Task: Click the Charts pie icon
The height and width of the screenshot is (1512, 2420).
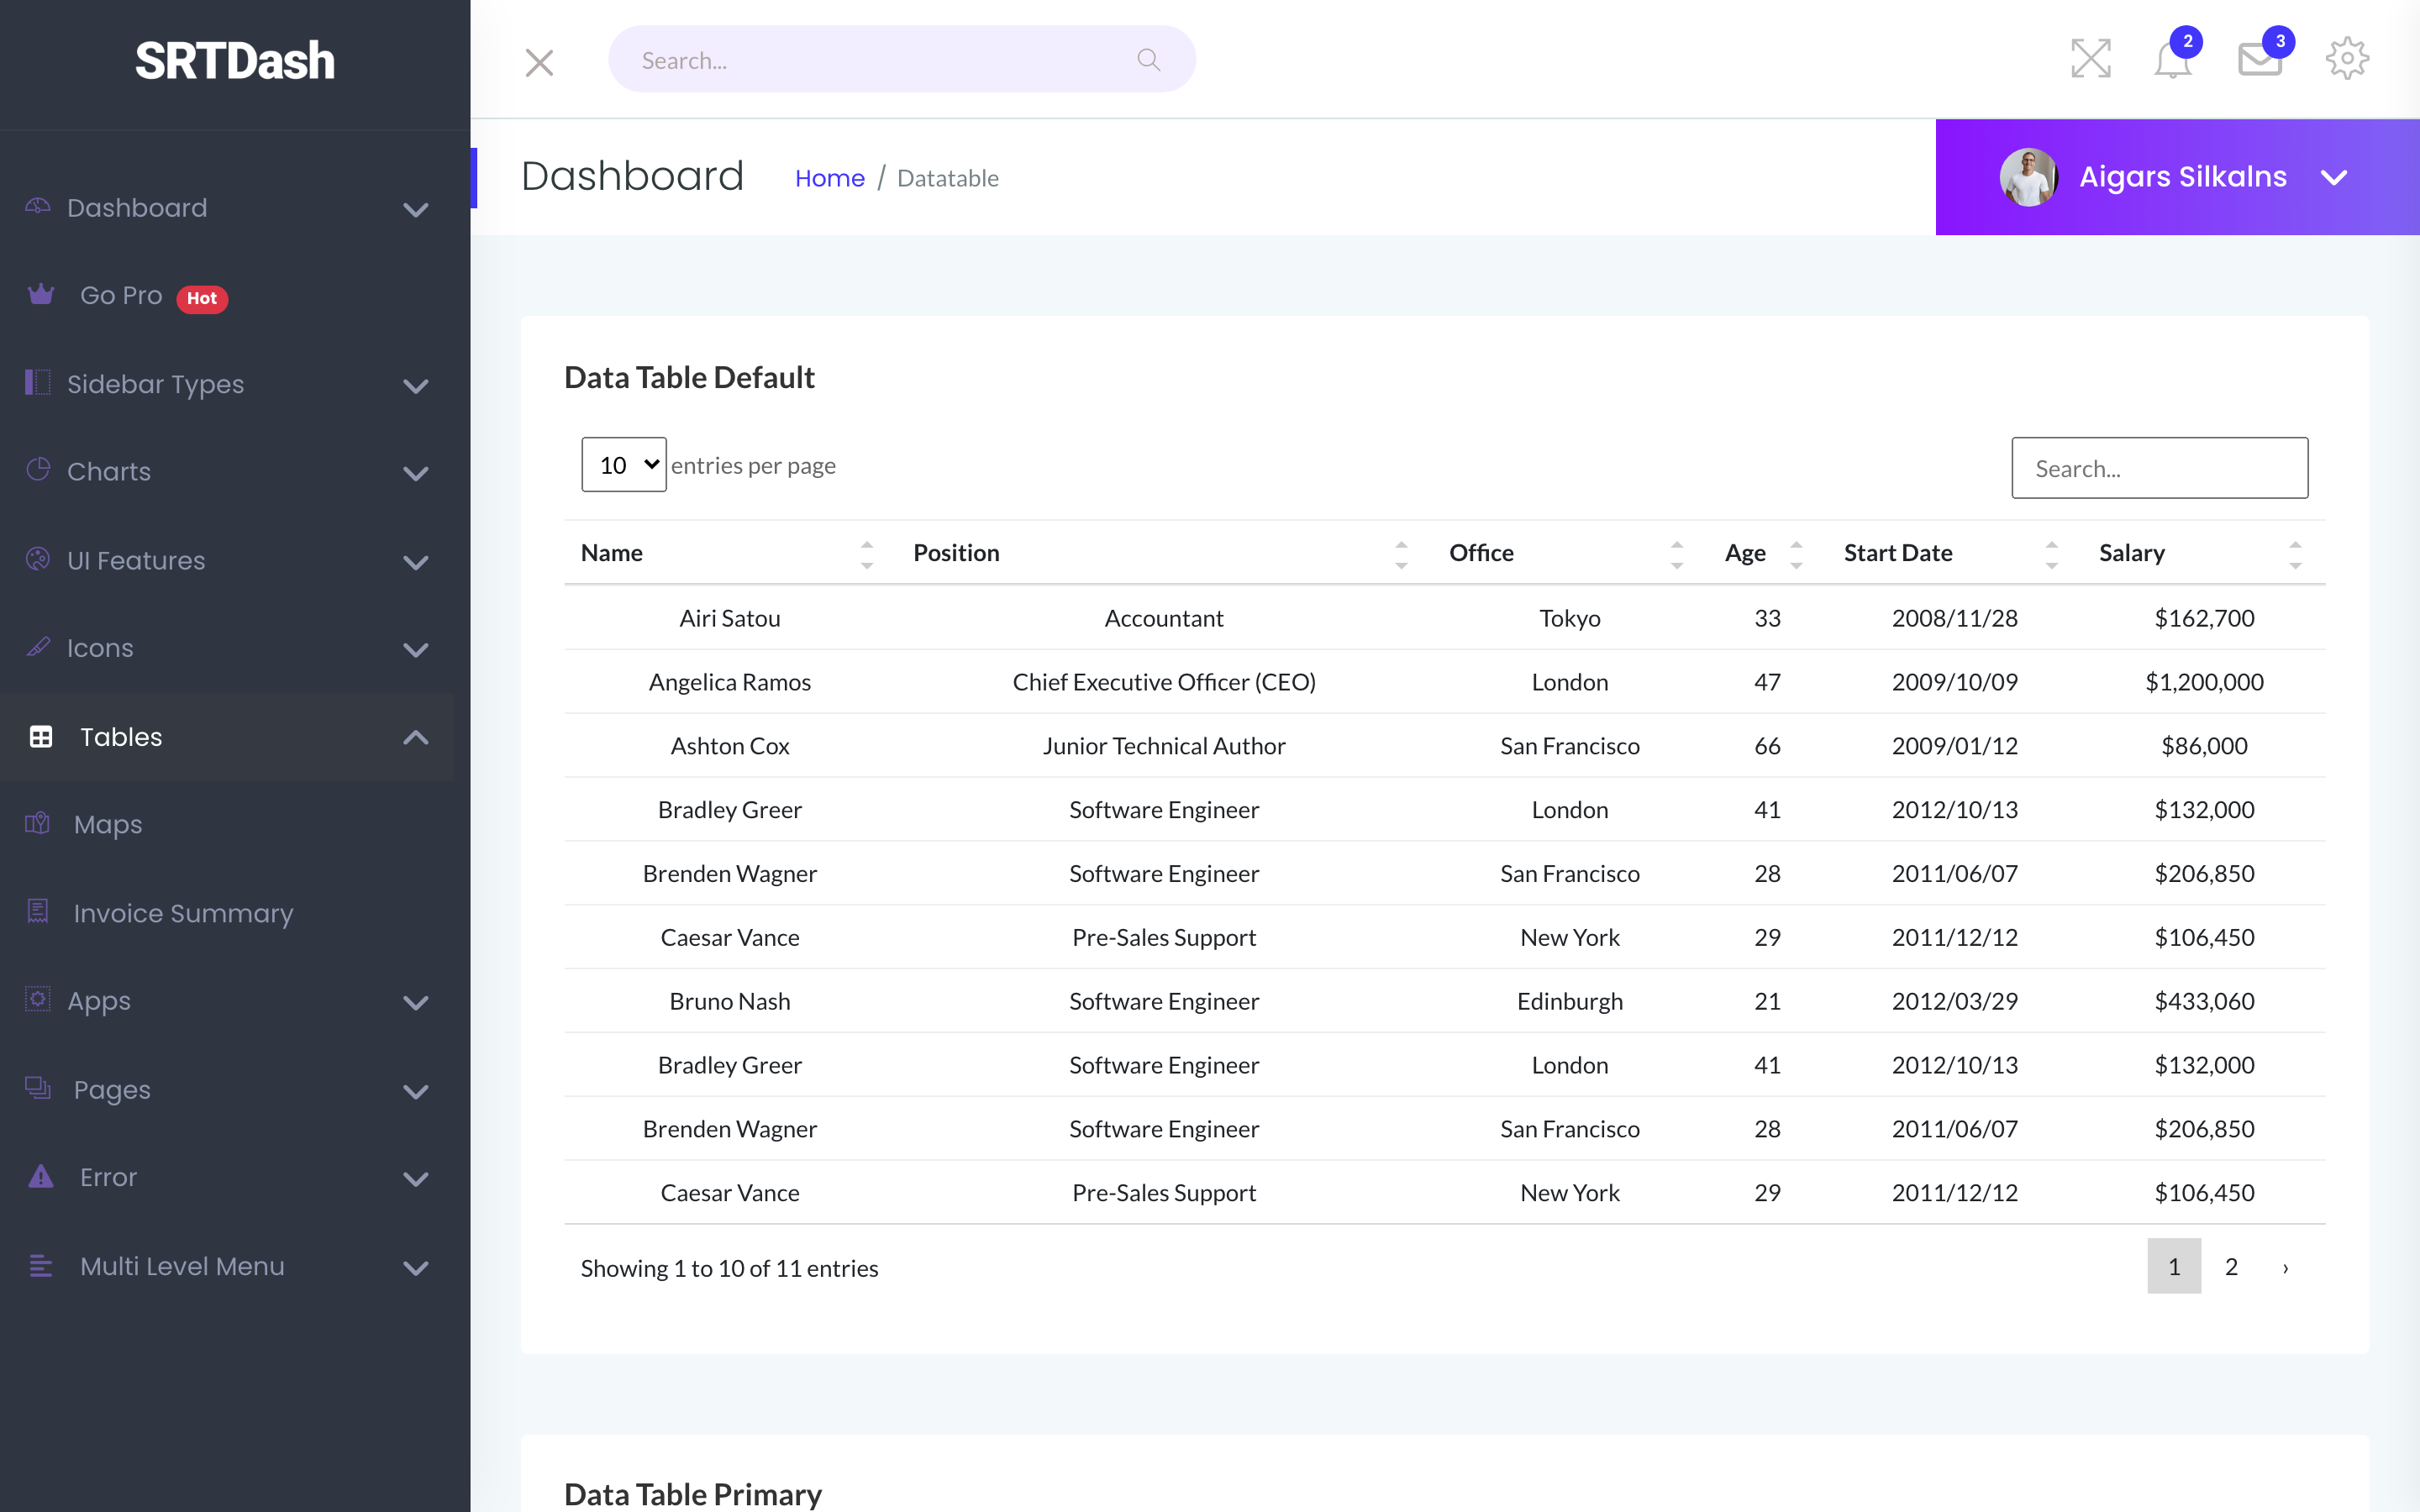Action: (38, 470)
